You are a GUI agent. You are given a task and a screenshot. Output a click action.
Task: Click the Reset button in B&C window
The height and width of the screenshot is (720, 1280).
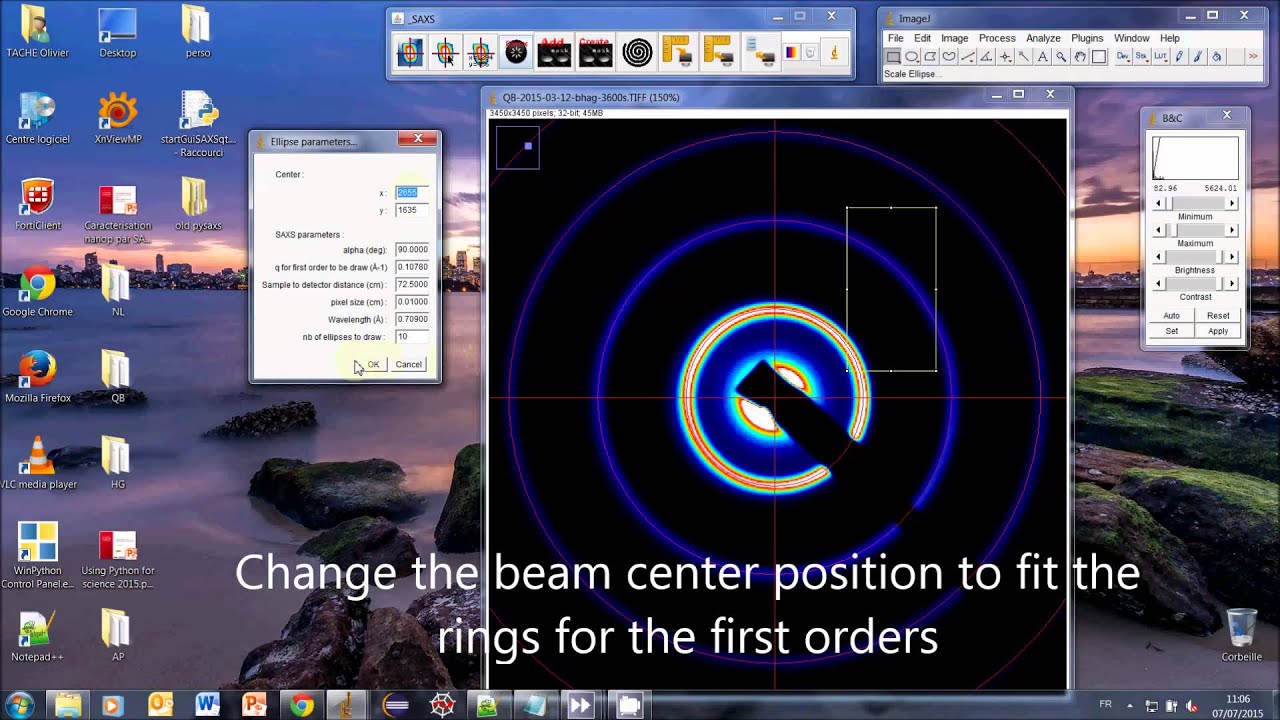pos(1218,315)
